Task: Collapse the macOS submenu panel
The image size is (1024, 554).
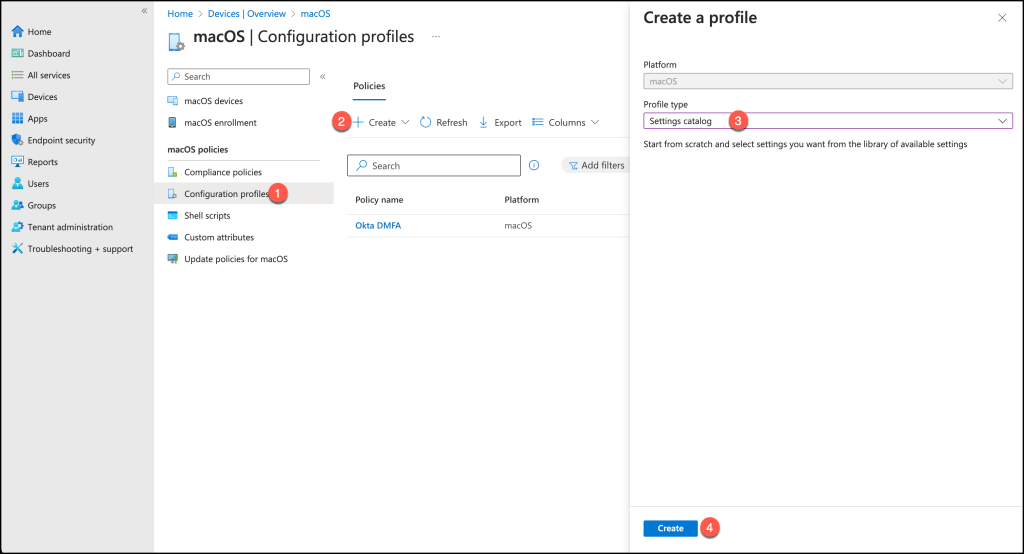Action: [x=323, y=76]
